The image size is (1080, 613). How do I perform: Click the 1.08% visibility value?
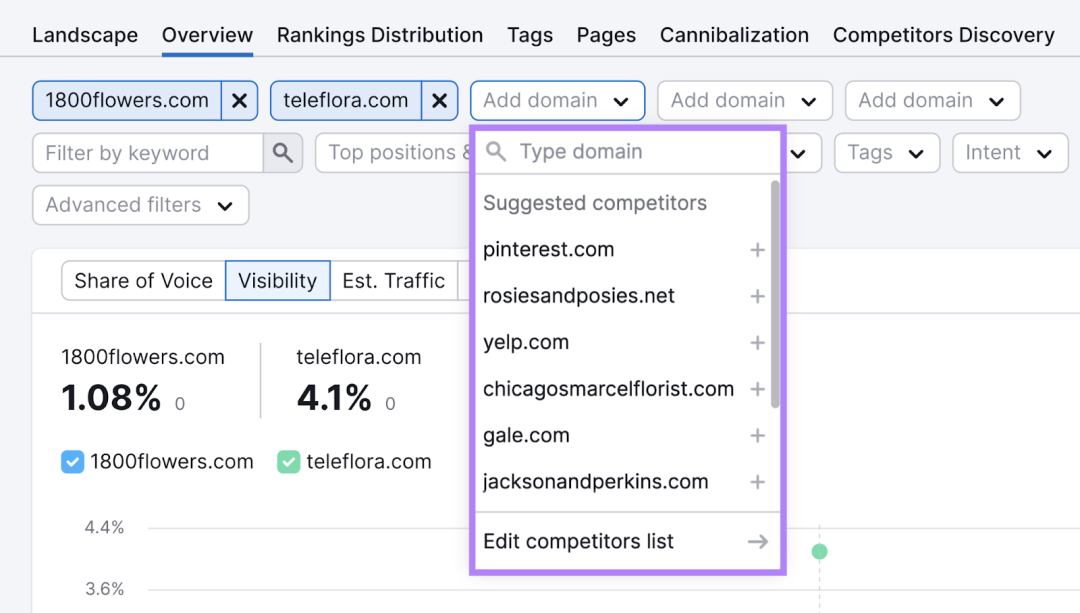(x=111, y=398)
